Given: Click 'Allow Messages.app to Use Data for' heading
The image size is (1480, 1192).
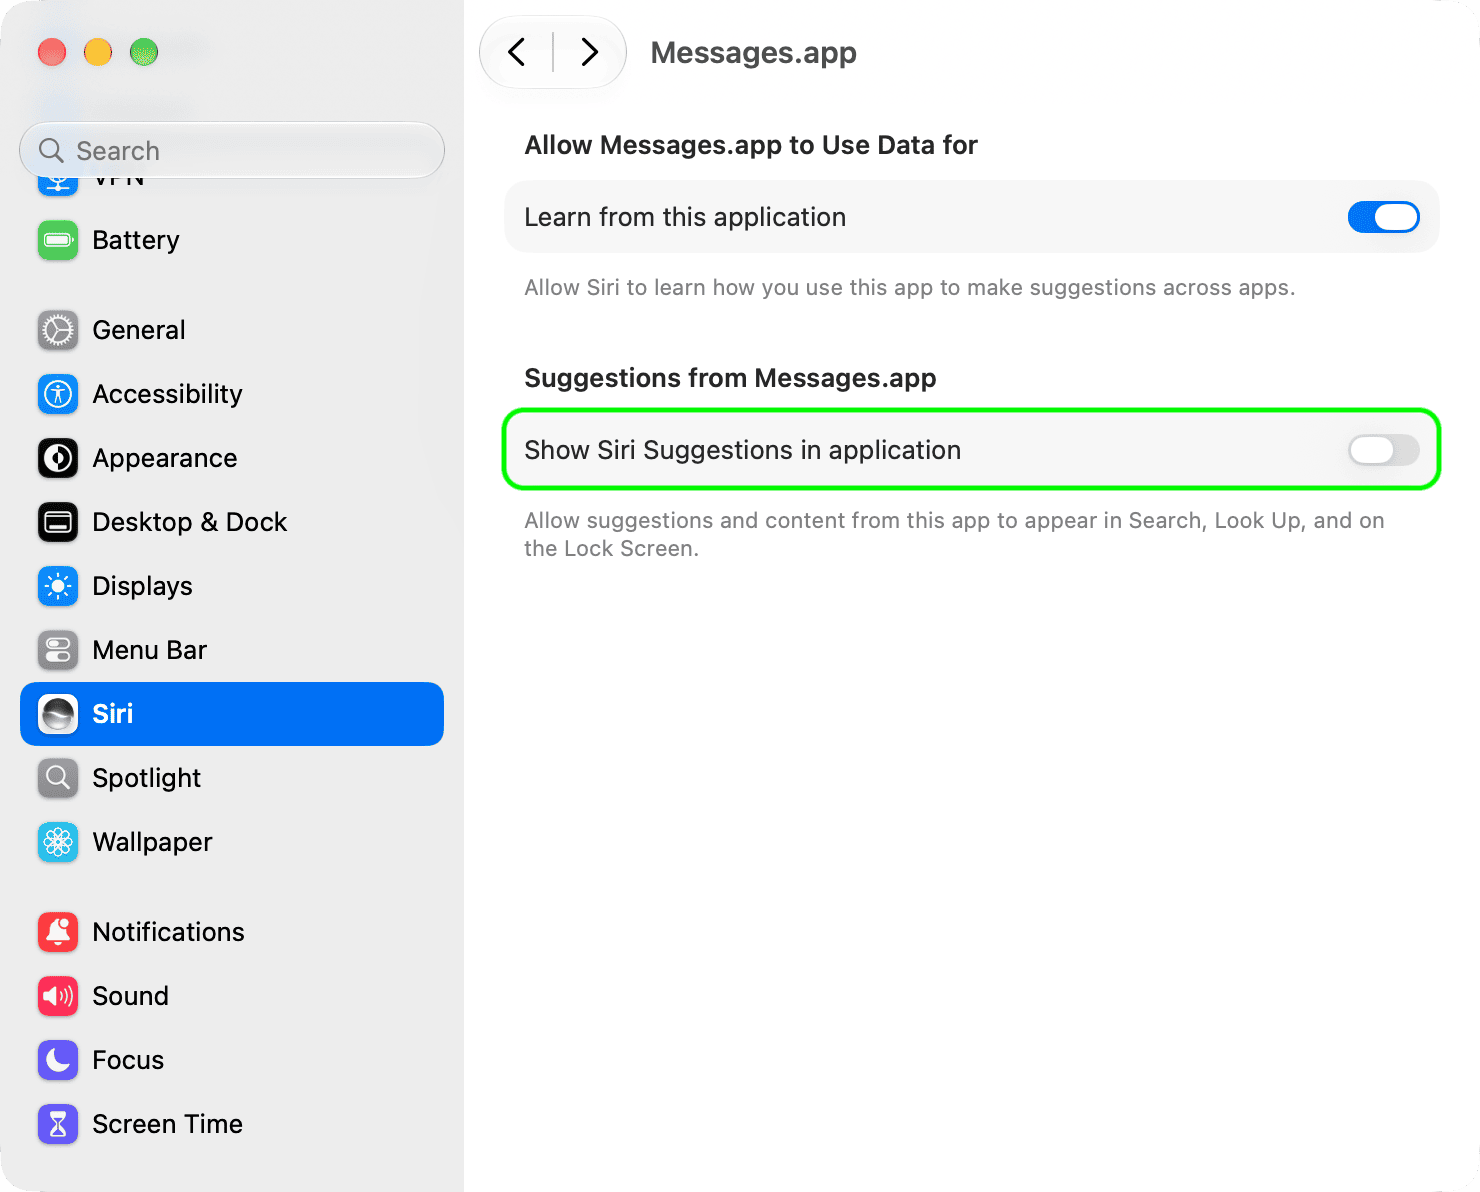Looking at the screenshot, I should click(x=751, y=145).
